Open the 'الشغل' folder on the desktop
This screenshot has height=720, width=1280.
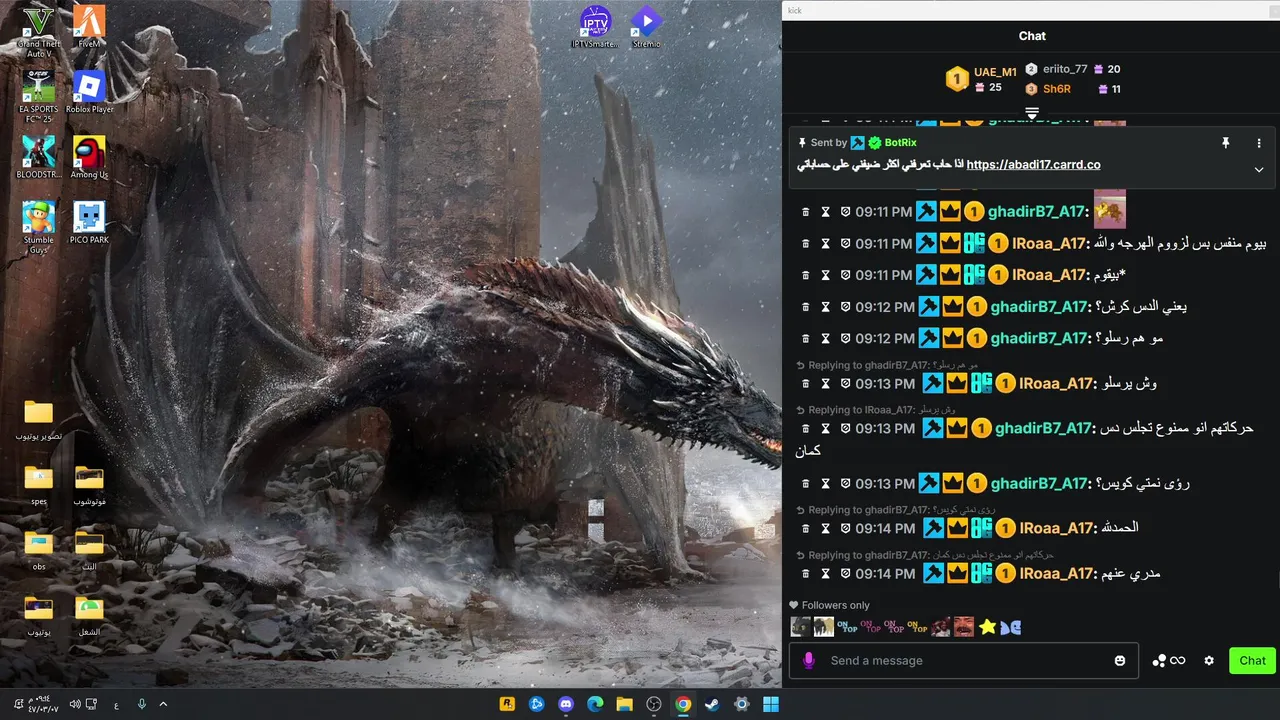(x=89, y=614)
